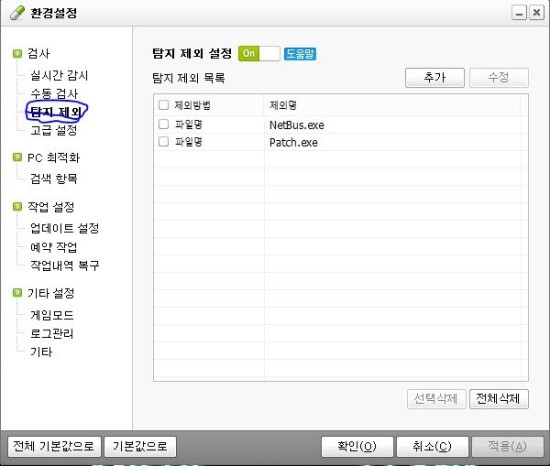Open 실시간 감시 settings page
This screenshot has height=466, width=550.
coord(59,75)
